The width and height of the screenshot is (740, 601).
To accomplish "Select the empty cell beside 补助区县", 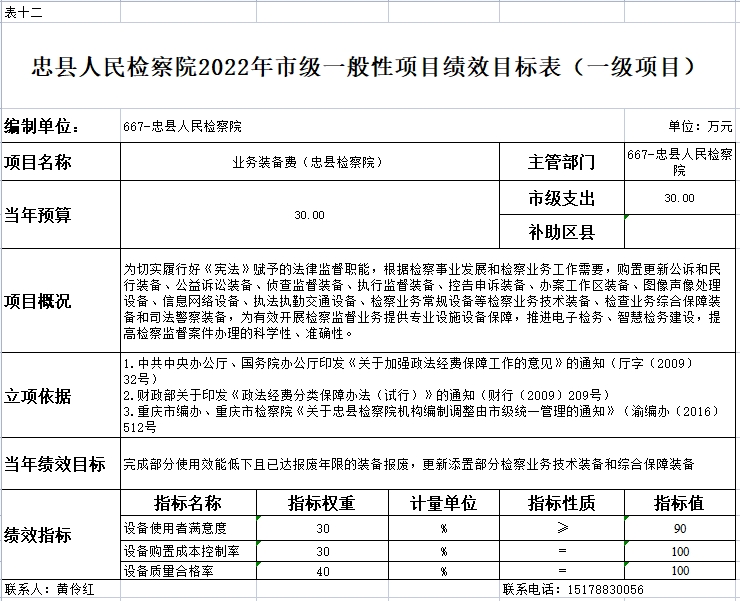I will 680,232.
